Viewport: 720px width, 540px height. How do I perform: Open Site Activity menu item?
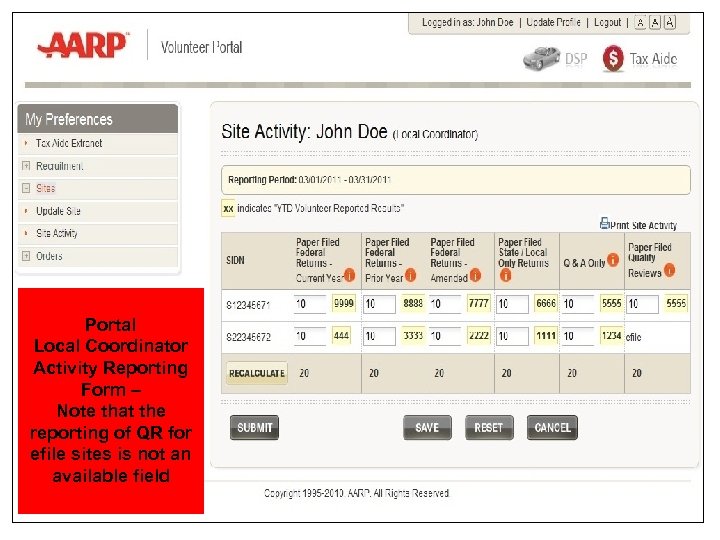click(x=57, y=233)
